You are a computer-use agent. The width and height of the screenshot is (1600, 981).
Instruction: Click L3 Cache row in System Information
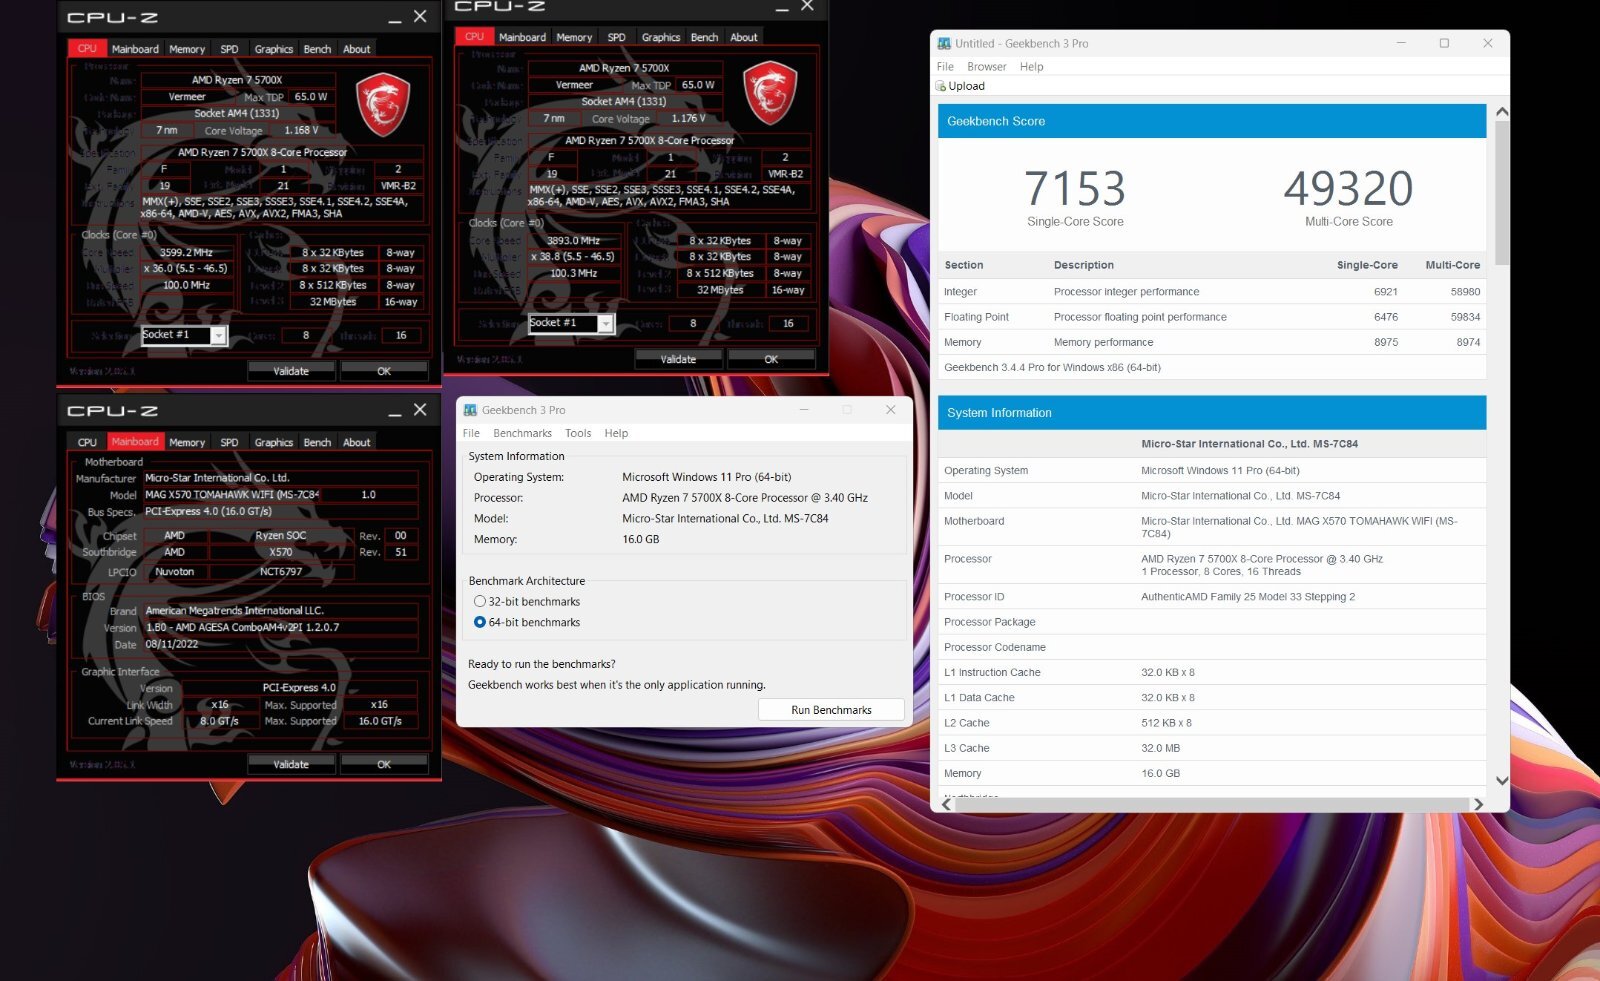1212,748
